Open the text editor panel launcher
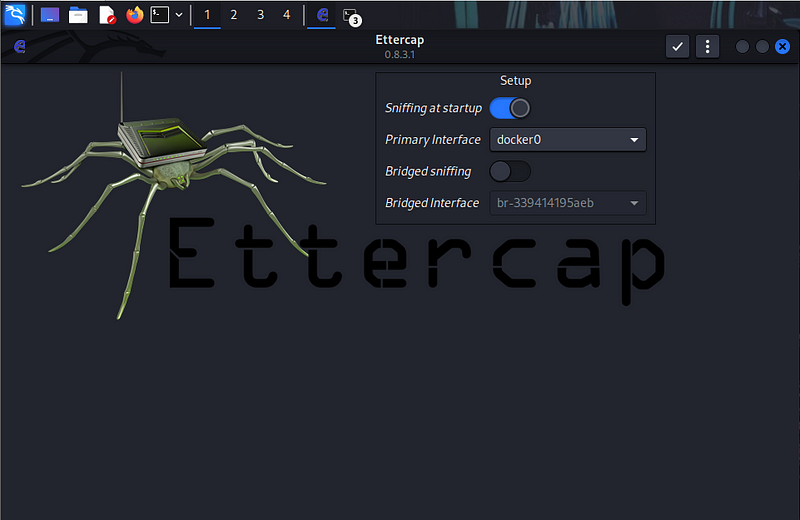This screenshot has width=800, height=520. tap(107, 15)
